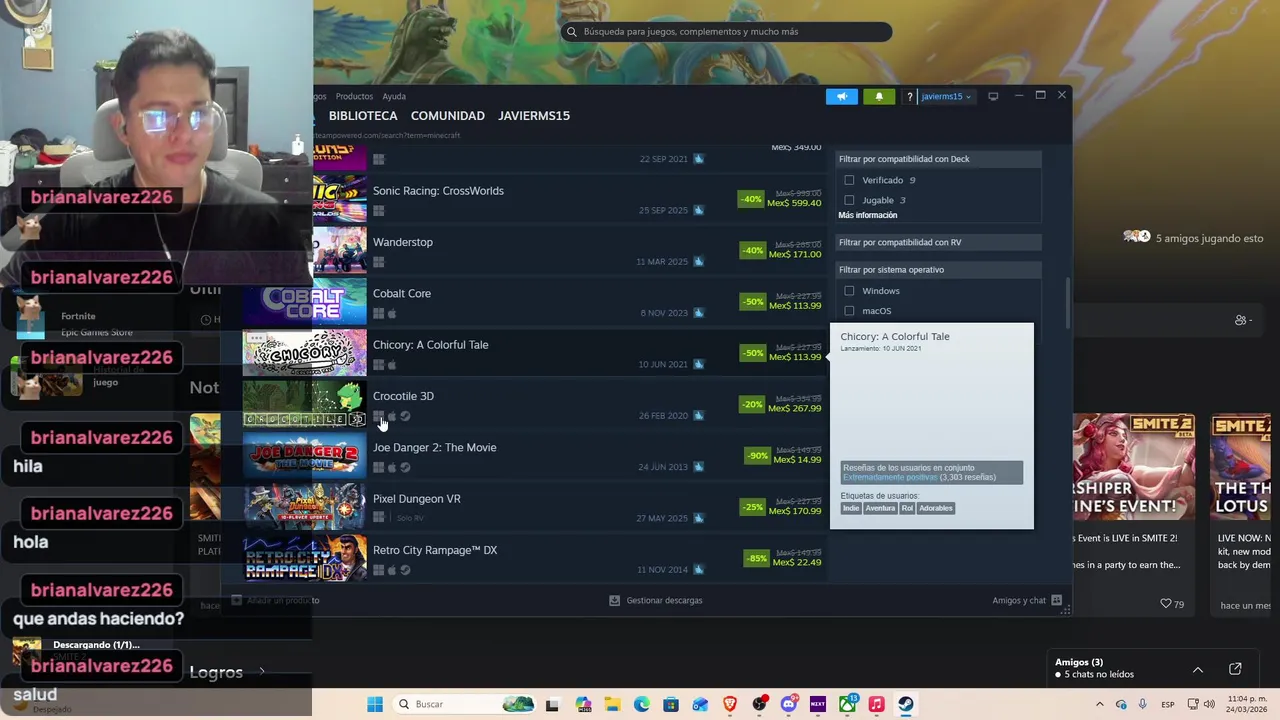Open the COMUNIDAD tab in Steam

[448, 116]
